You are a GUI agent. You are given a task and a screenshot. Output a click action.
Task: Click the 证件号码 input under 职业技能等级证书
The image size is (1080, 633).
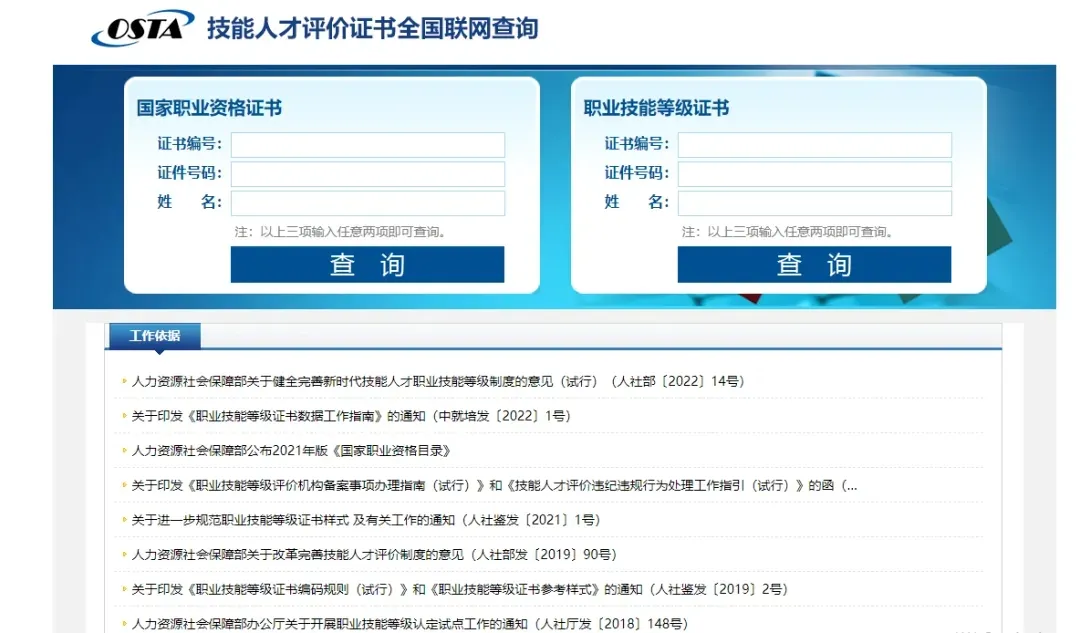(813, 173)
